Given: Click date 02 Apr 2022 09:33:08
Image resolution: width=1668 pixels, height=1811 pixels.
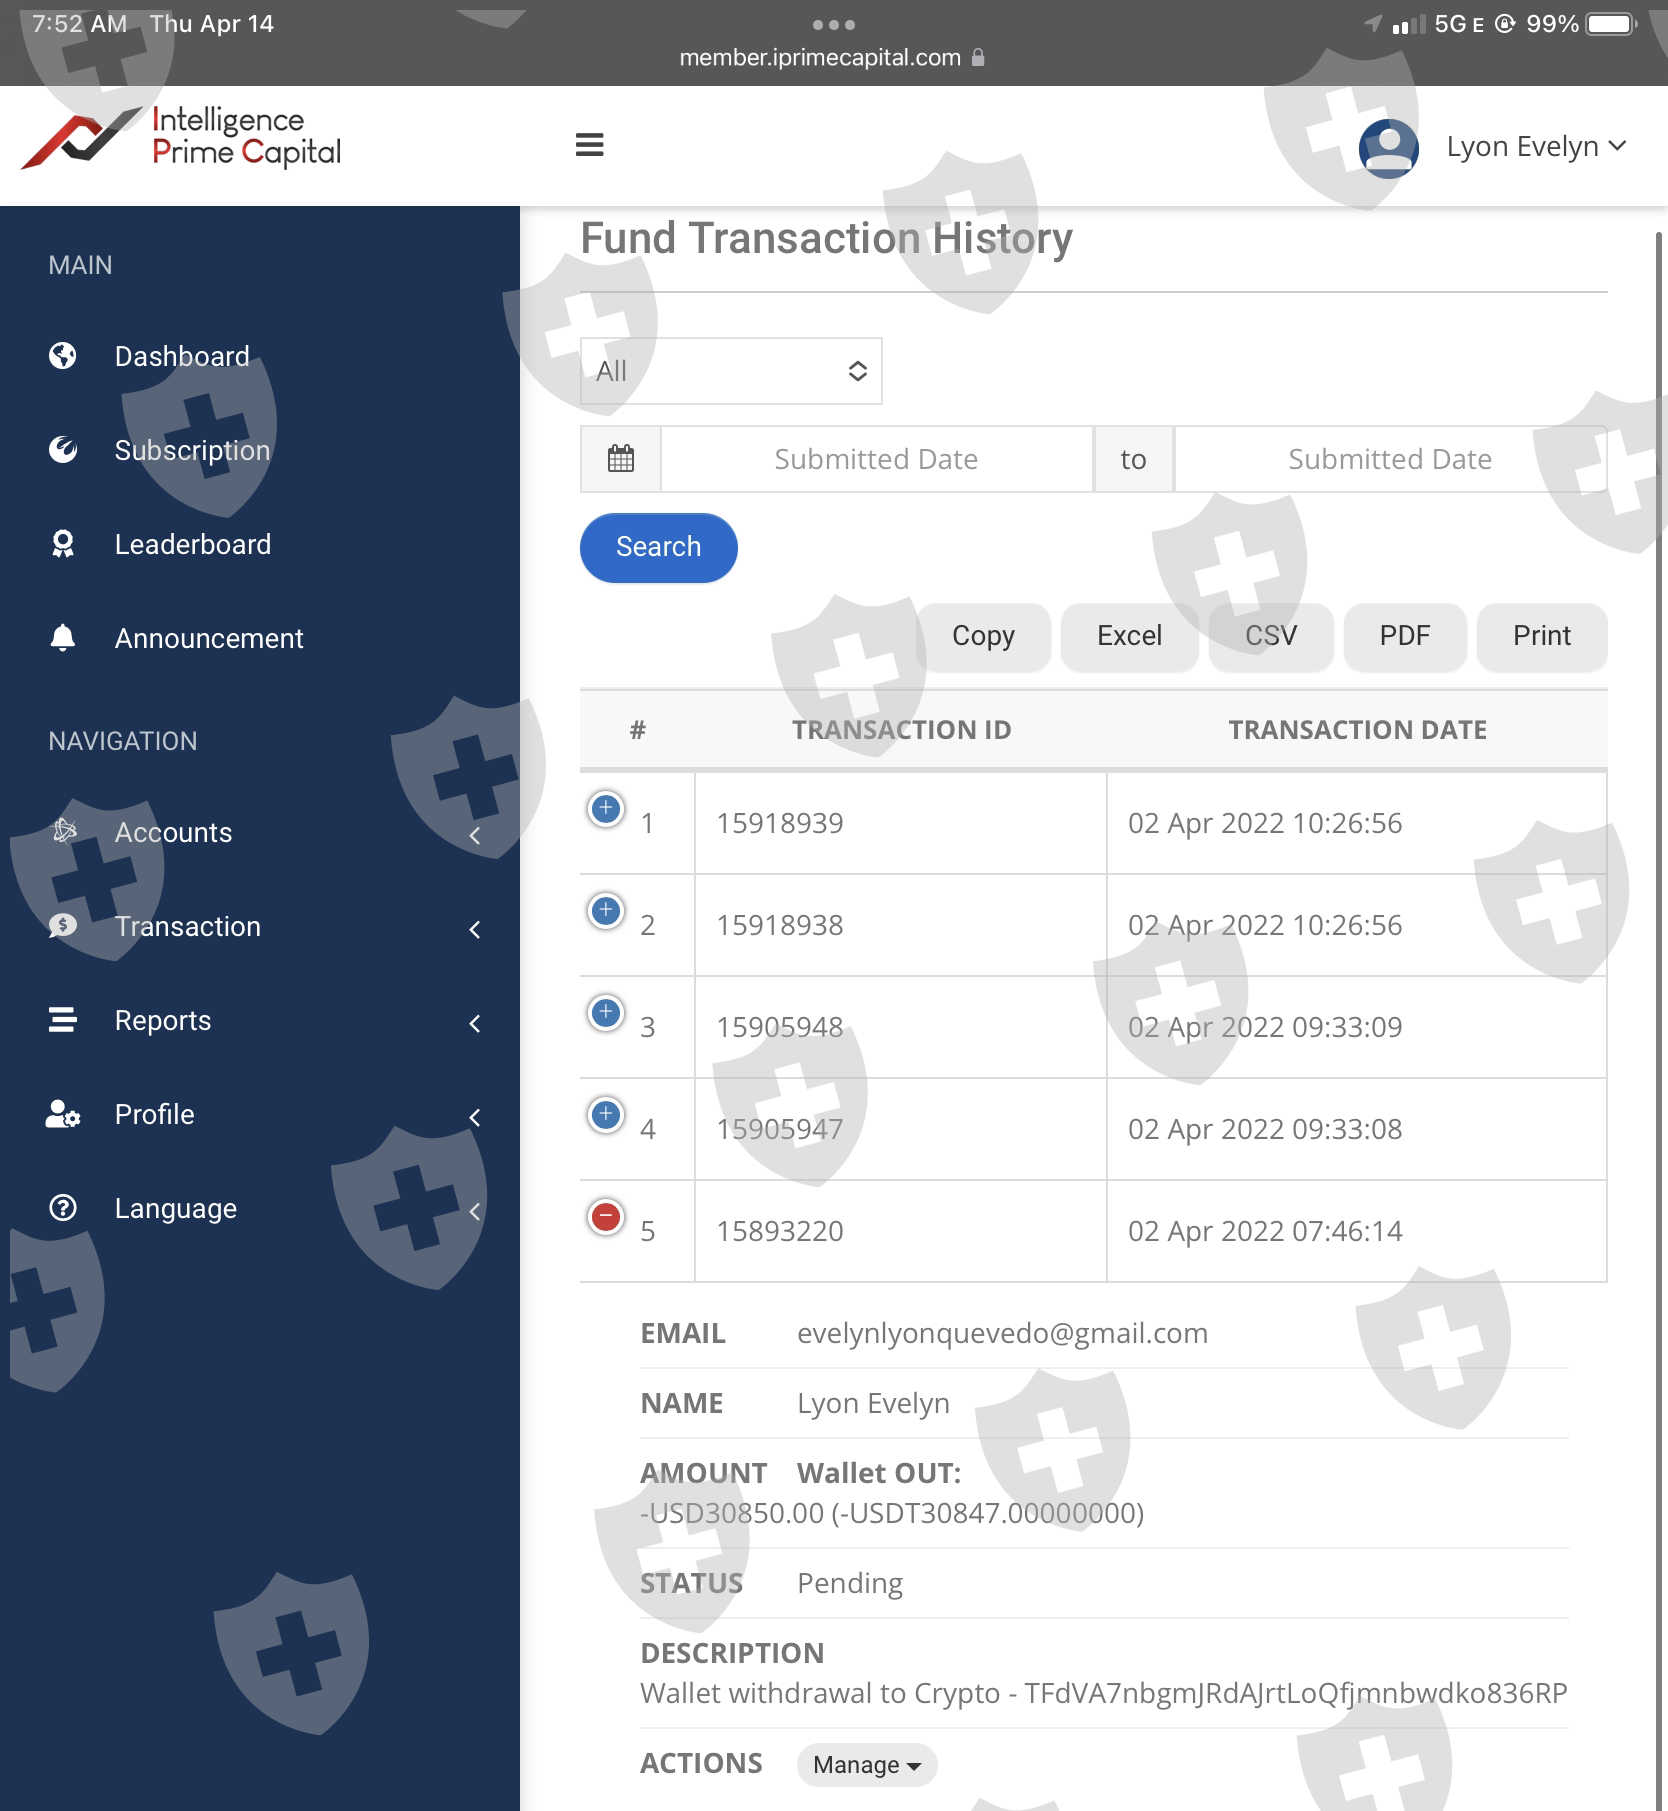Looking at the screenshot, I should click(1265, 1129).
